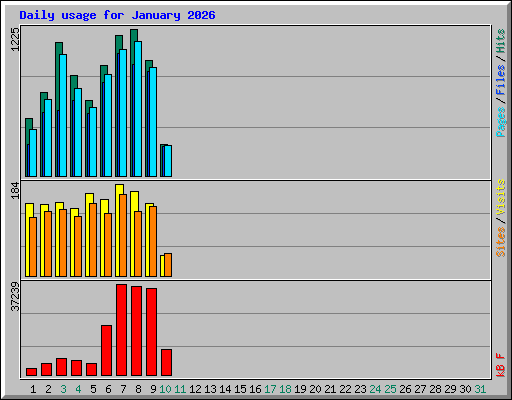The width and height of the screenshot is (512, 400).
Task: Click day 1 on the x-axis
Action: click(33, 389)
